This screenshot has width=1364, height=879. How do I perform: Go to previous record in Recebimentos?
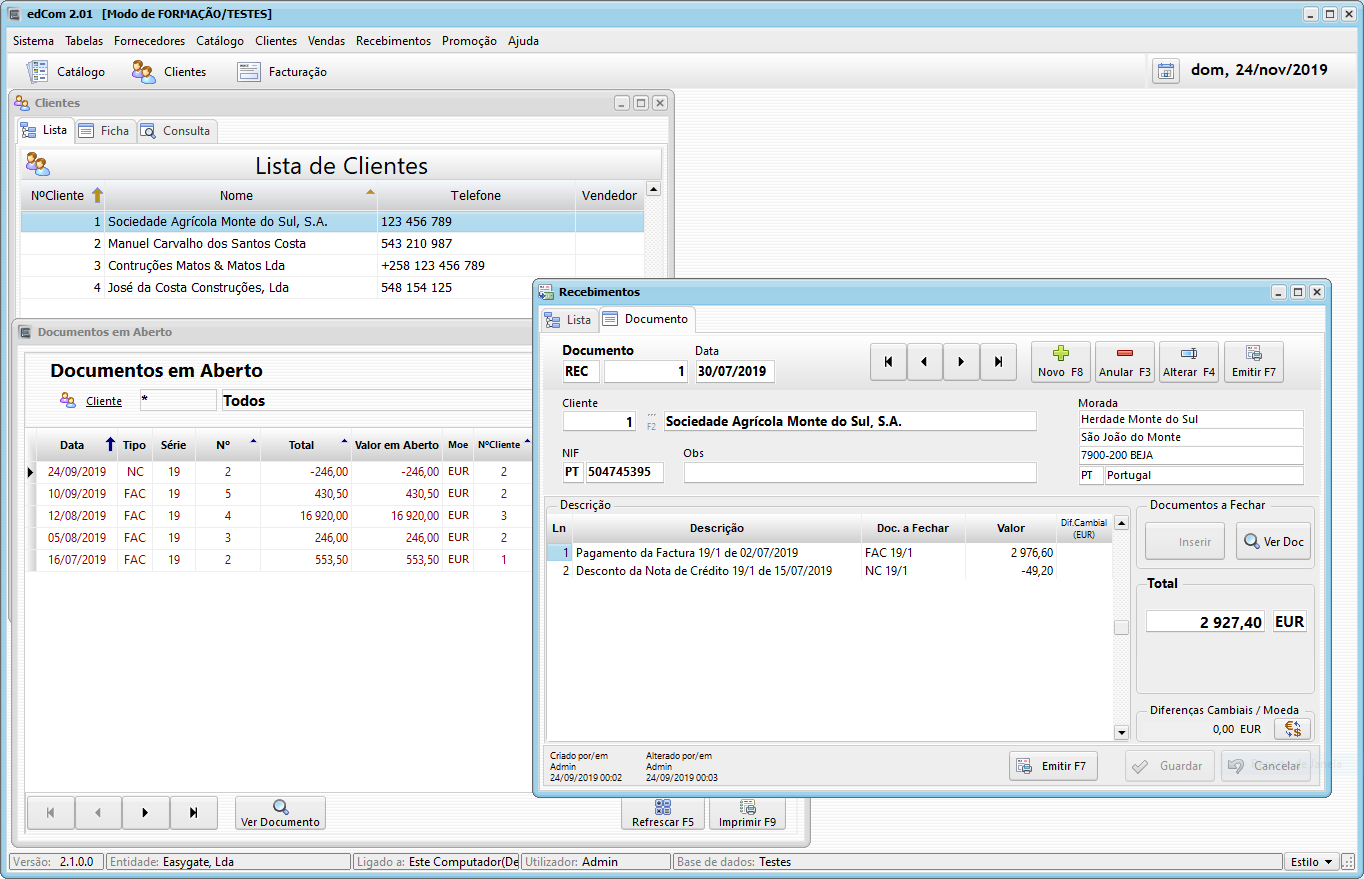click(x=925, y=362)
